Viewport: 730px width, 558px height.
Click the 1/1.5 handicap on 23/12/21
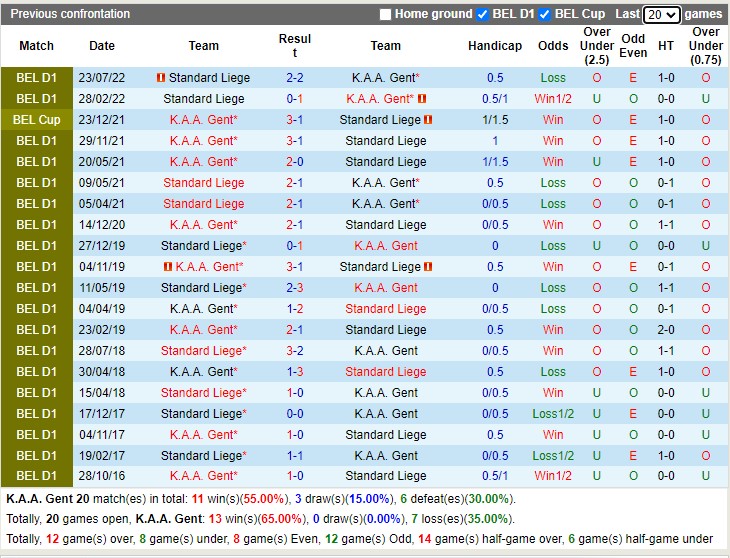tap(495, 120)
